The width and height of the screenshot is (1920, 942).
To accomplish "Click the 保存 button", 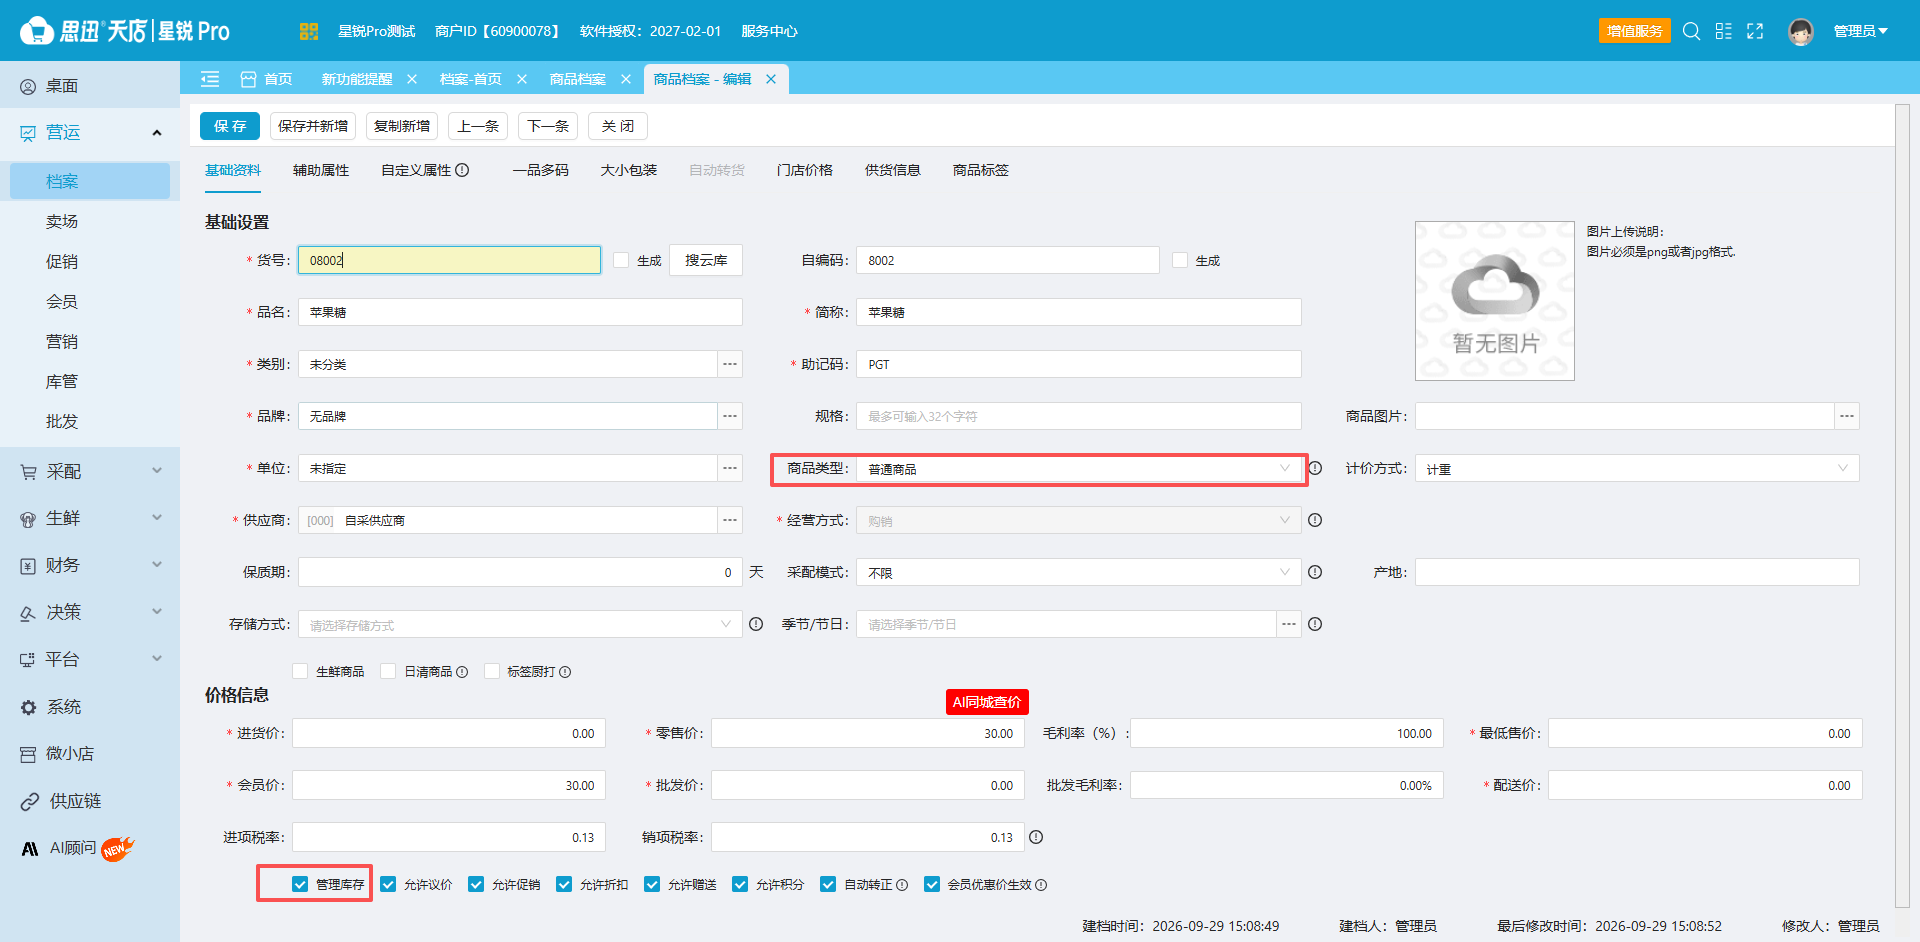I will [x=230, y=126].
